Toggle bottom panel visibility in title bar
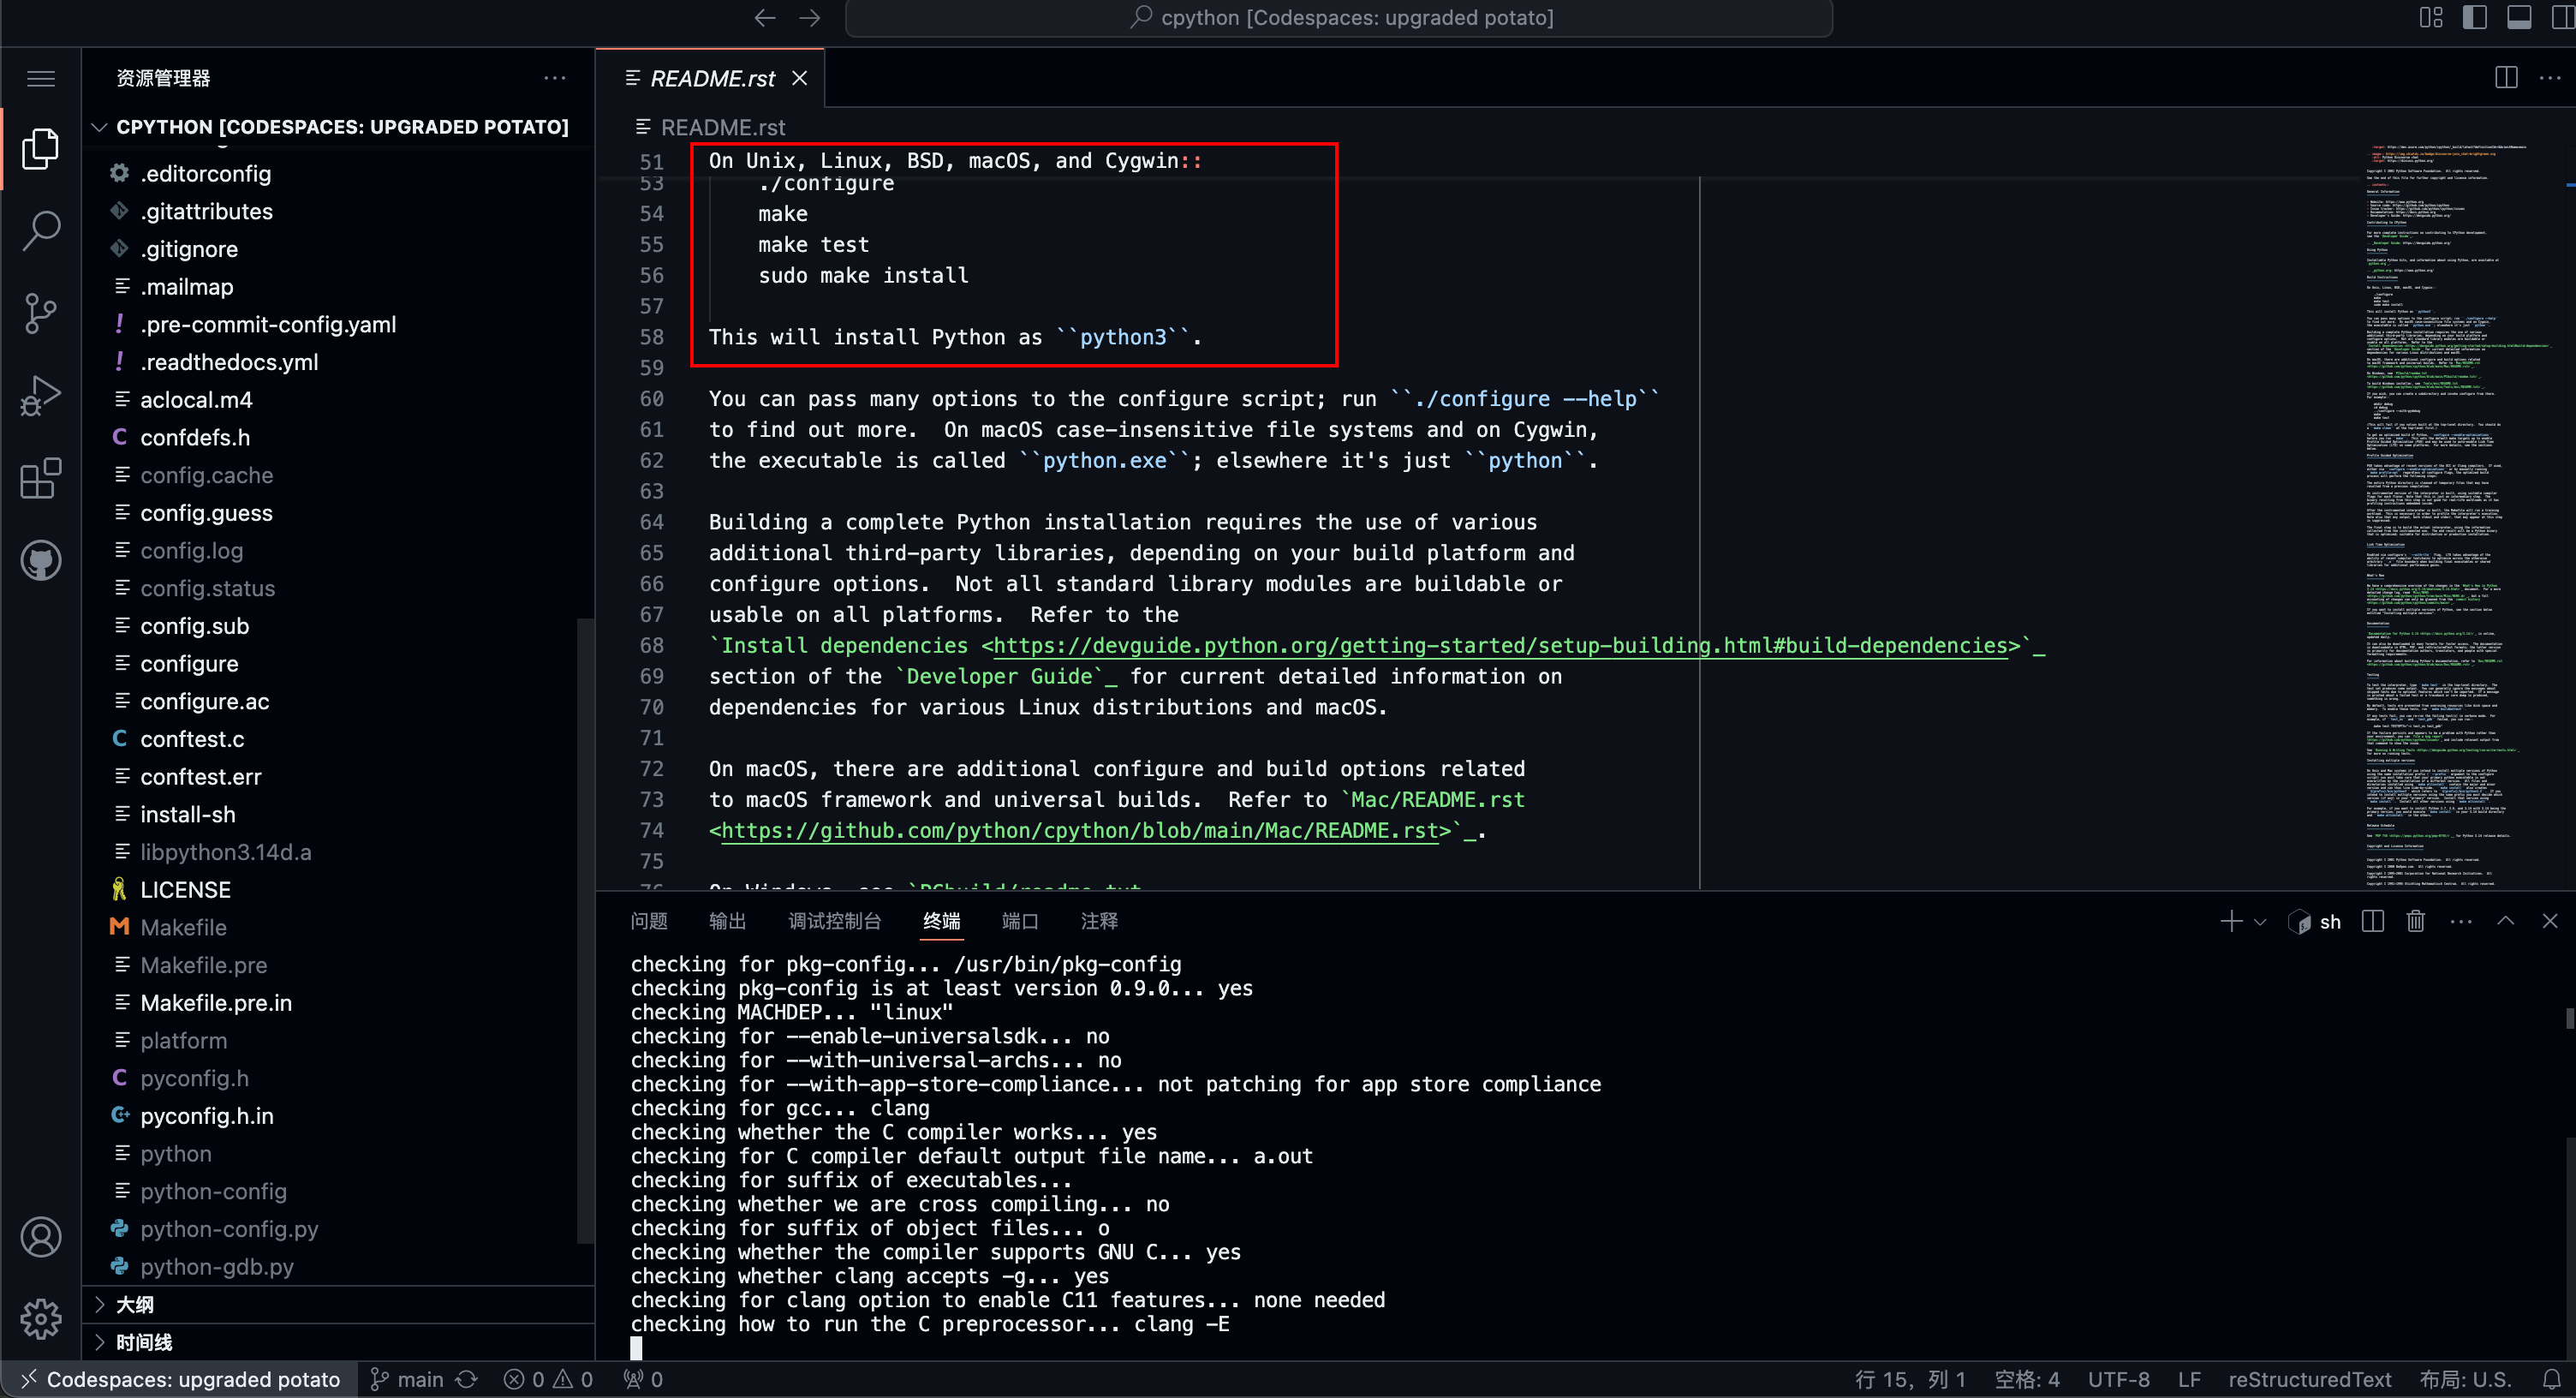 click(2519, 18)
